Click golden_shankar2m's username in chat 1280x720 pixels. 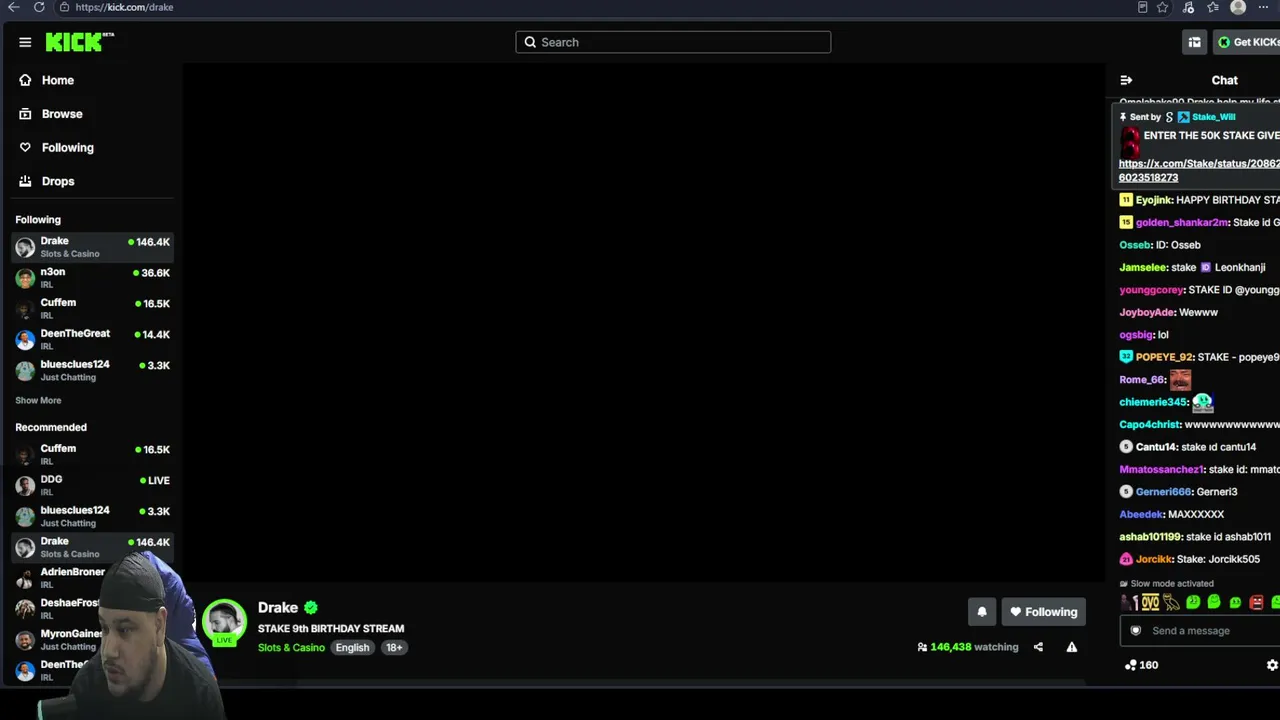coord(1181,222)
